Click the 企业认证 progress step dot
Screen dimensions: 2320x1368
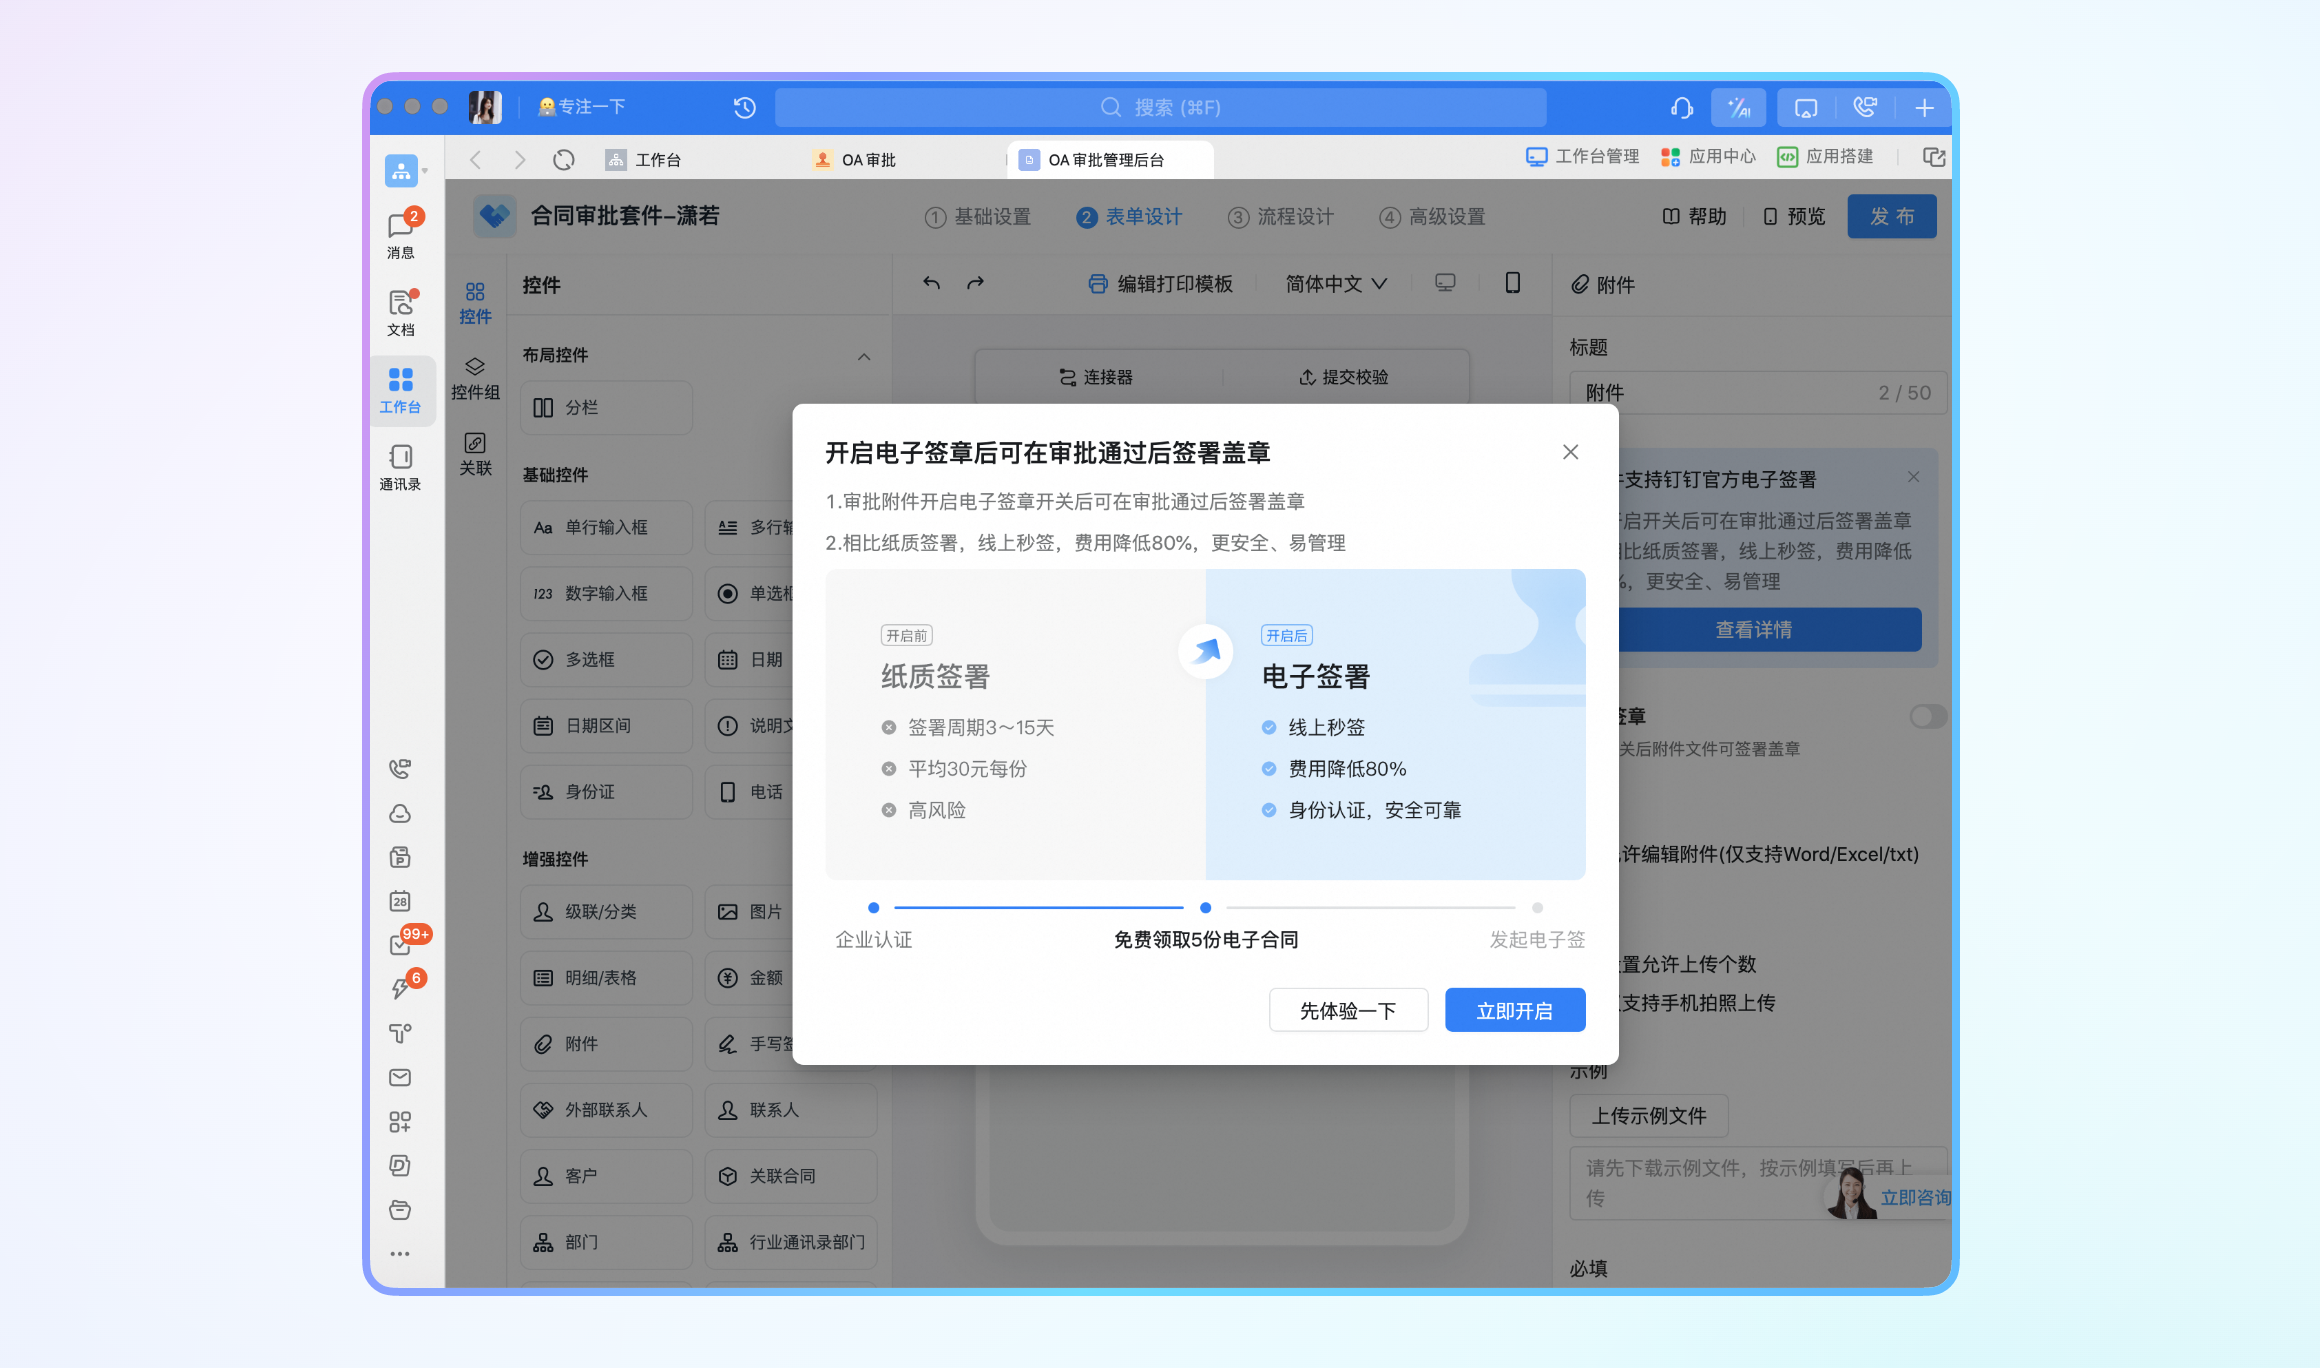(x=873, y=908)
